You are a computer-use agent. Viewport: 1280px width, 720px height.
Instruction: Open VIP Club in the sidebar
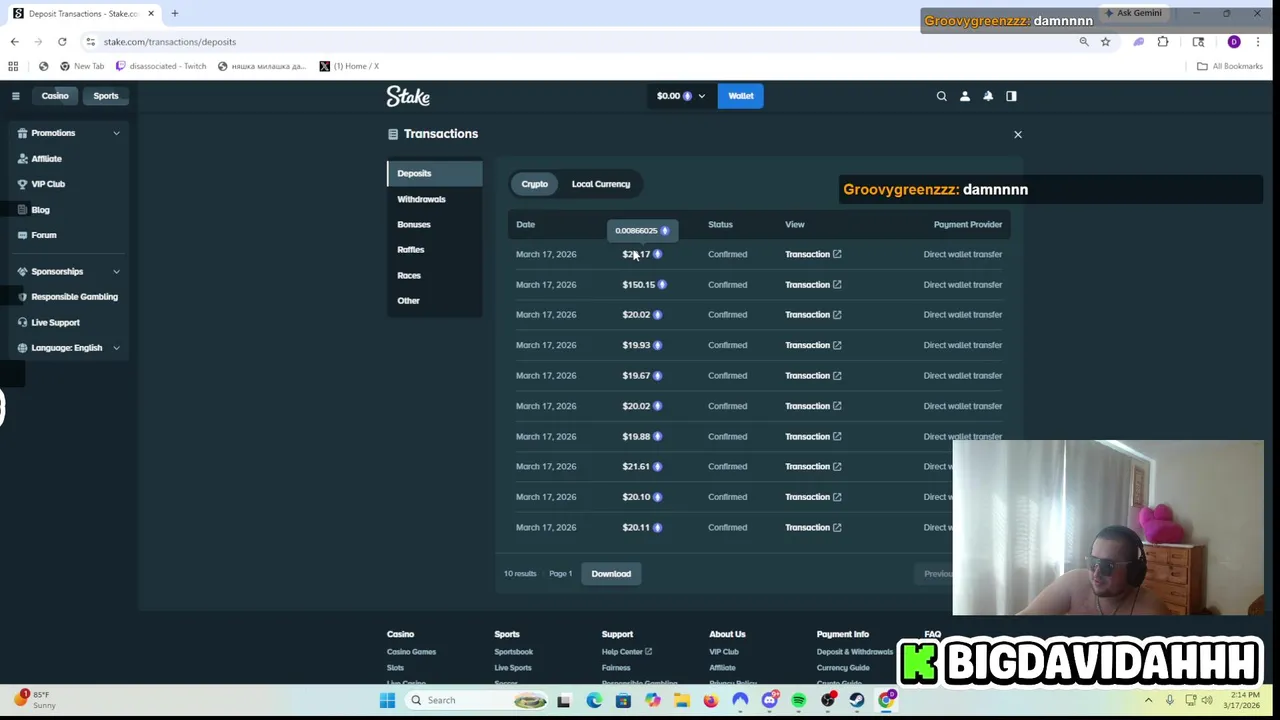click(x=47, y=184)
